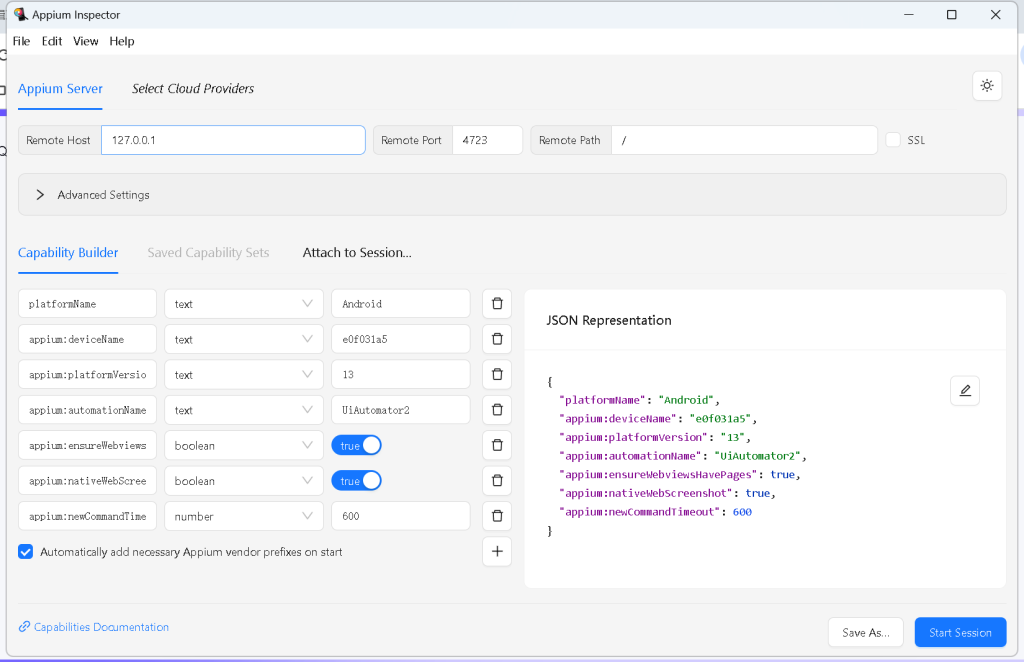Image resolution: width=1024 pixels, height=662 pixels.
Task: Click "appium:ensureWebviewsHavePages" JSON line
Action: tap(679, 475)
